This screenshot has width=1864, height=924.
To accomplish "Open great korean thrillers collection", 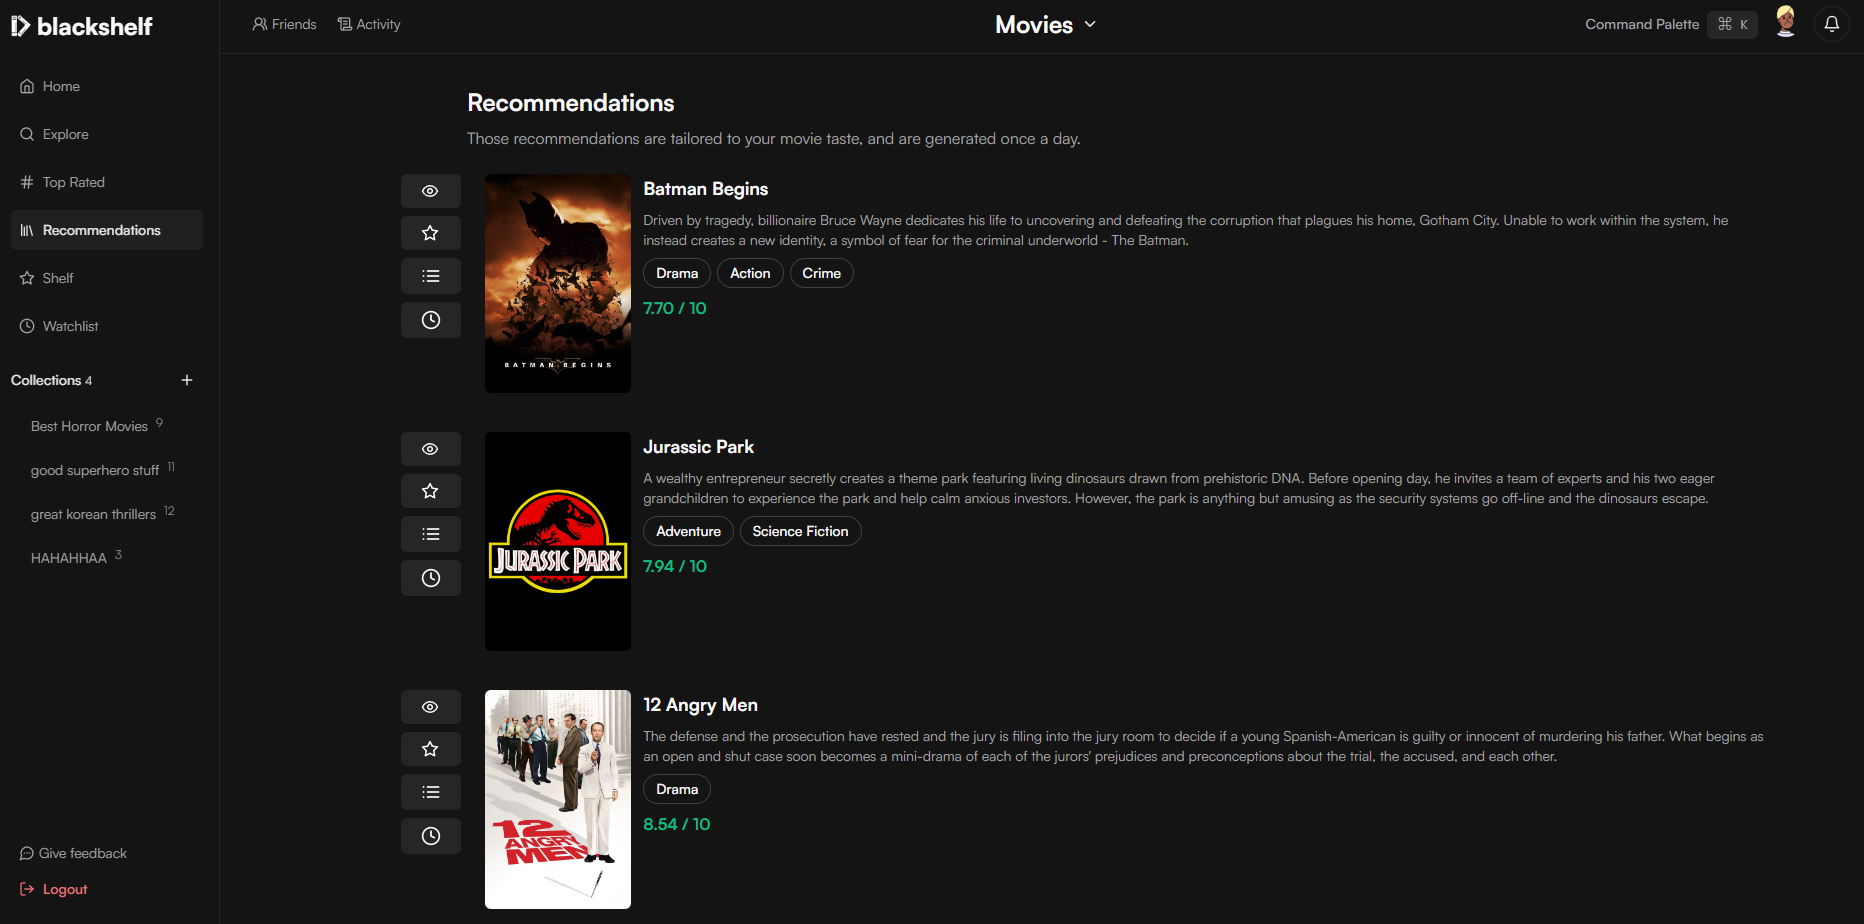I will 102,514.
